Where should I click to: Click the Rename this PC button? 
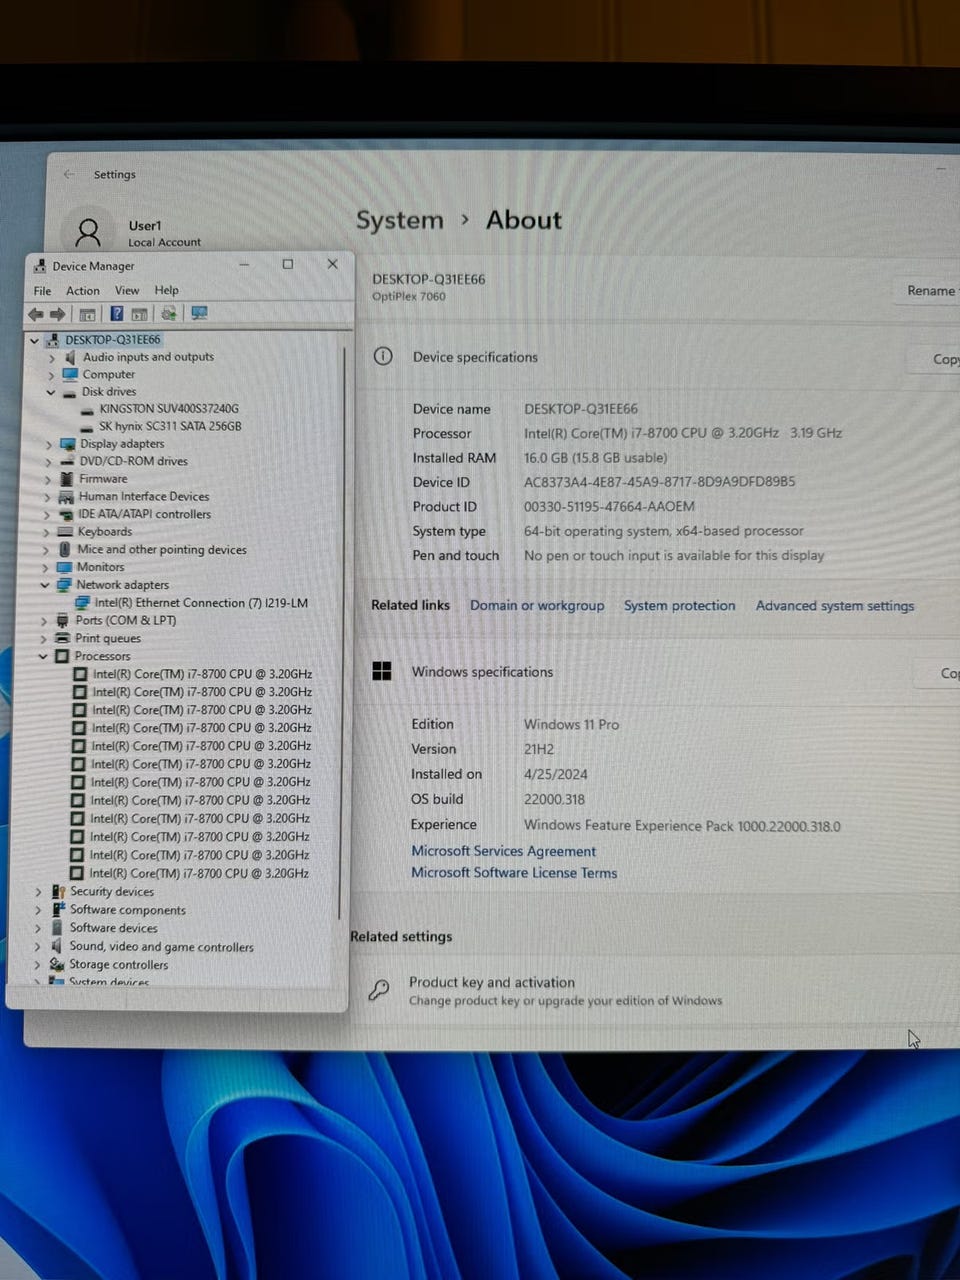click(930, 291)
